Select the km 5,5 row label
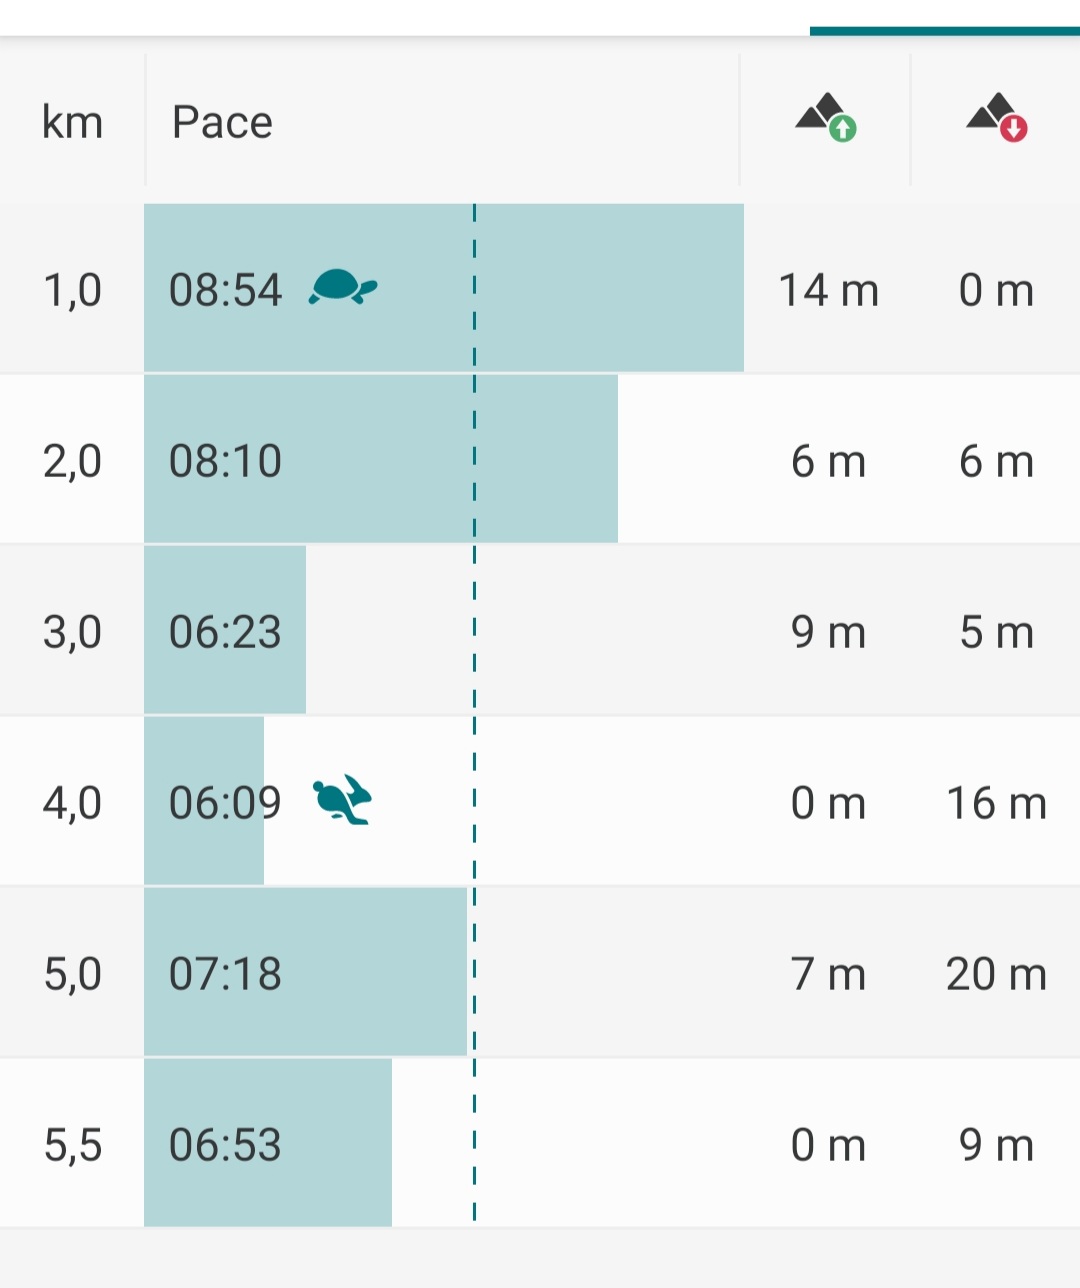Viewport: 1080px width, 1288px height. coord(73,1144)
